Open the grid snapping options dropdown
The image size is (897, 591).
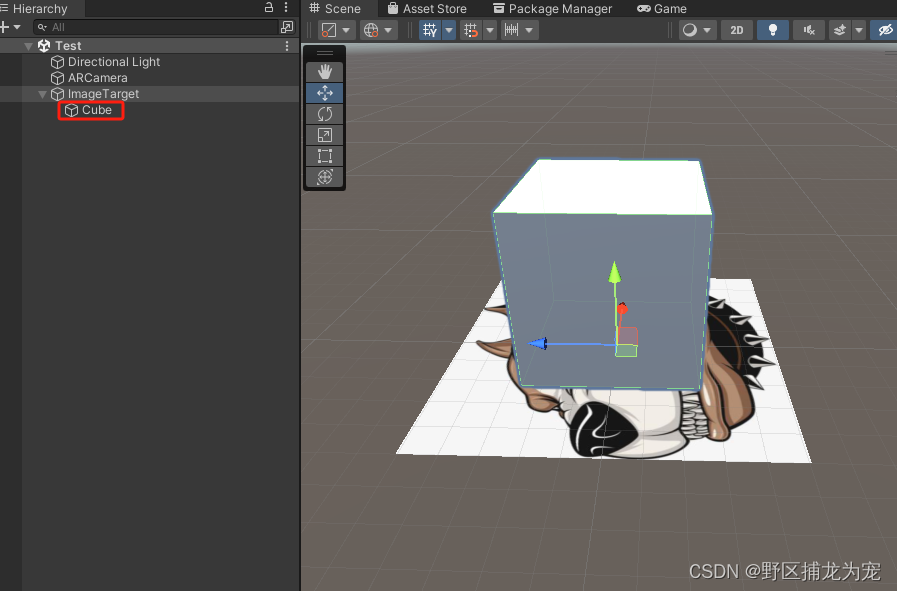click(490, 30)
